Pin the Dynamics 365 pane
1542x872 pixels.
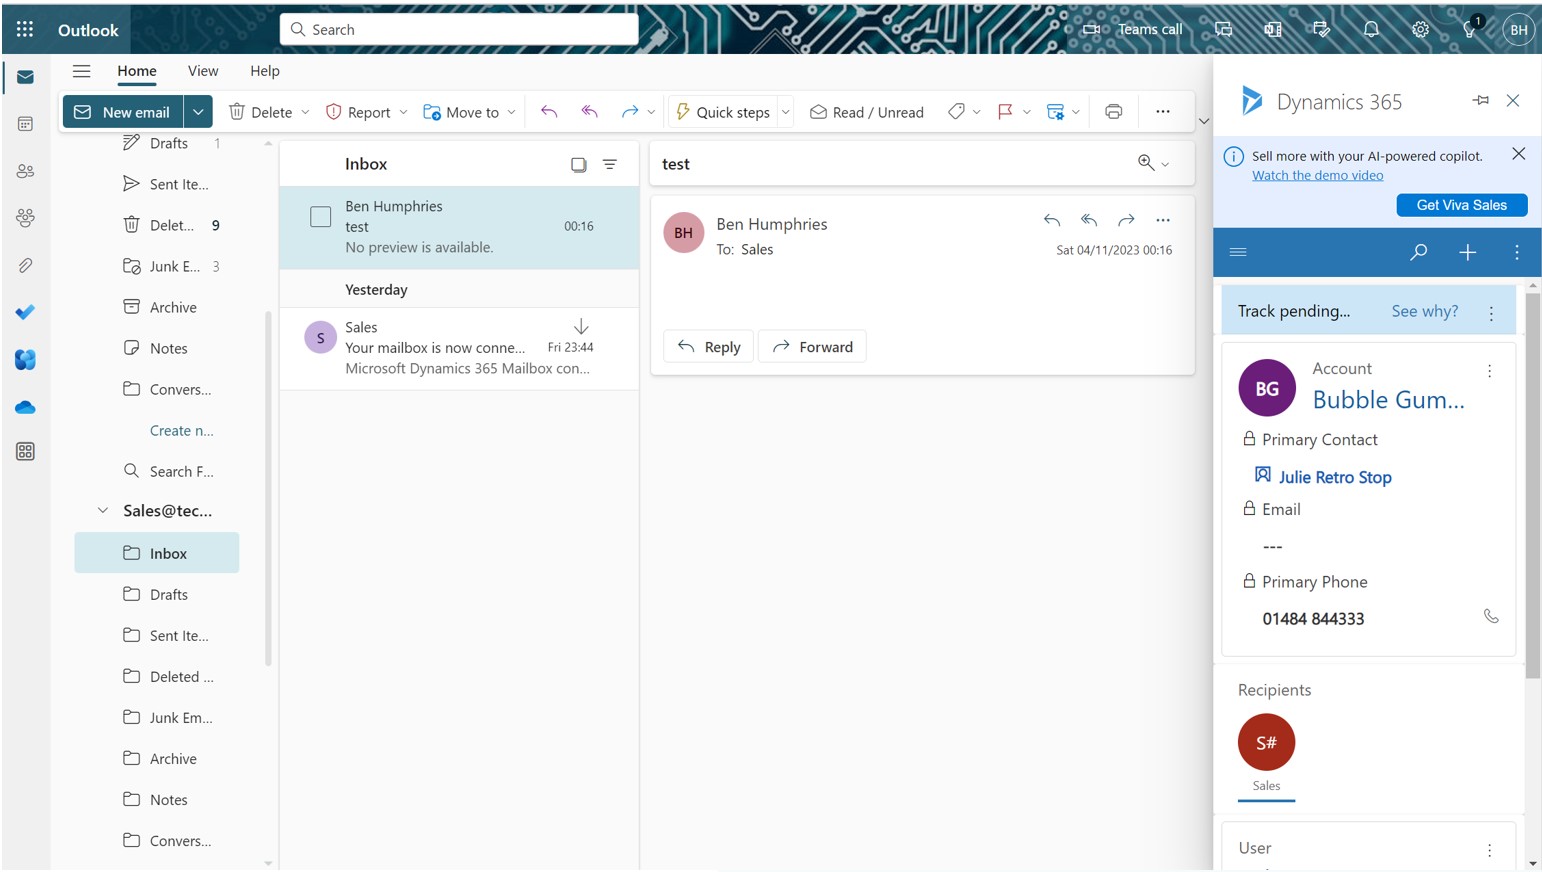pyautogui.click(x=1480, y=101)
